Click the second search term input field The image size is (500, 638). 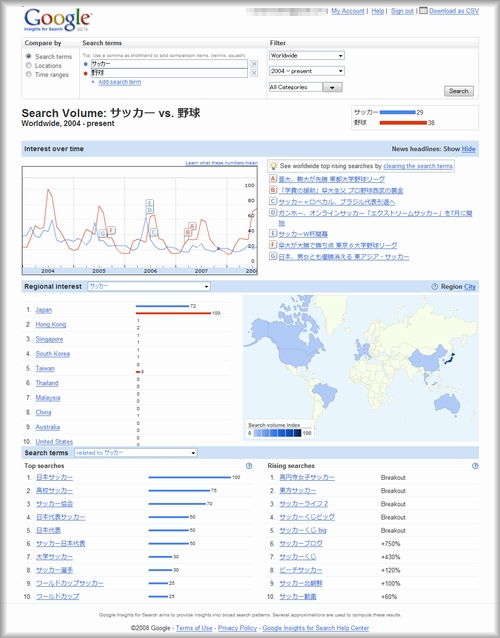coord(168,73)
